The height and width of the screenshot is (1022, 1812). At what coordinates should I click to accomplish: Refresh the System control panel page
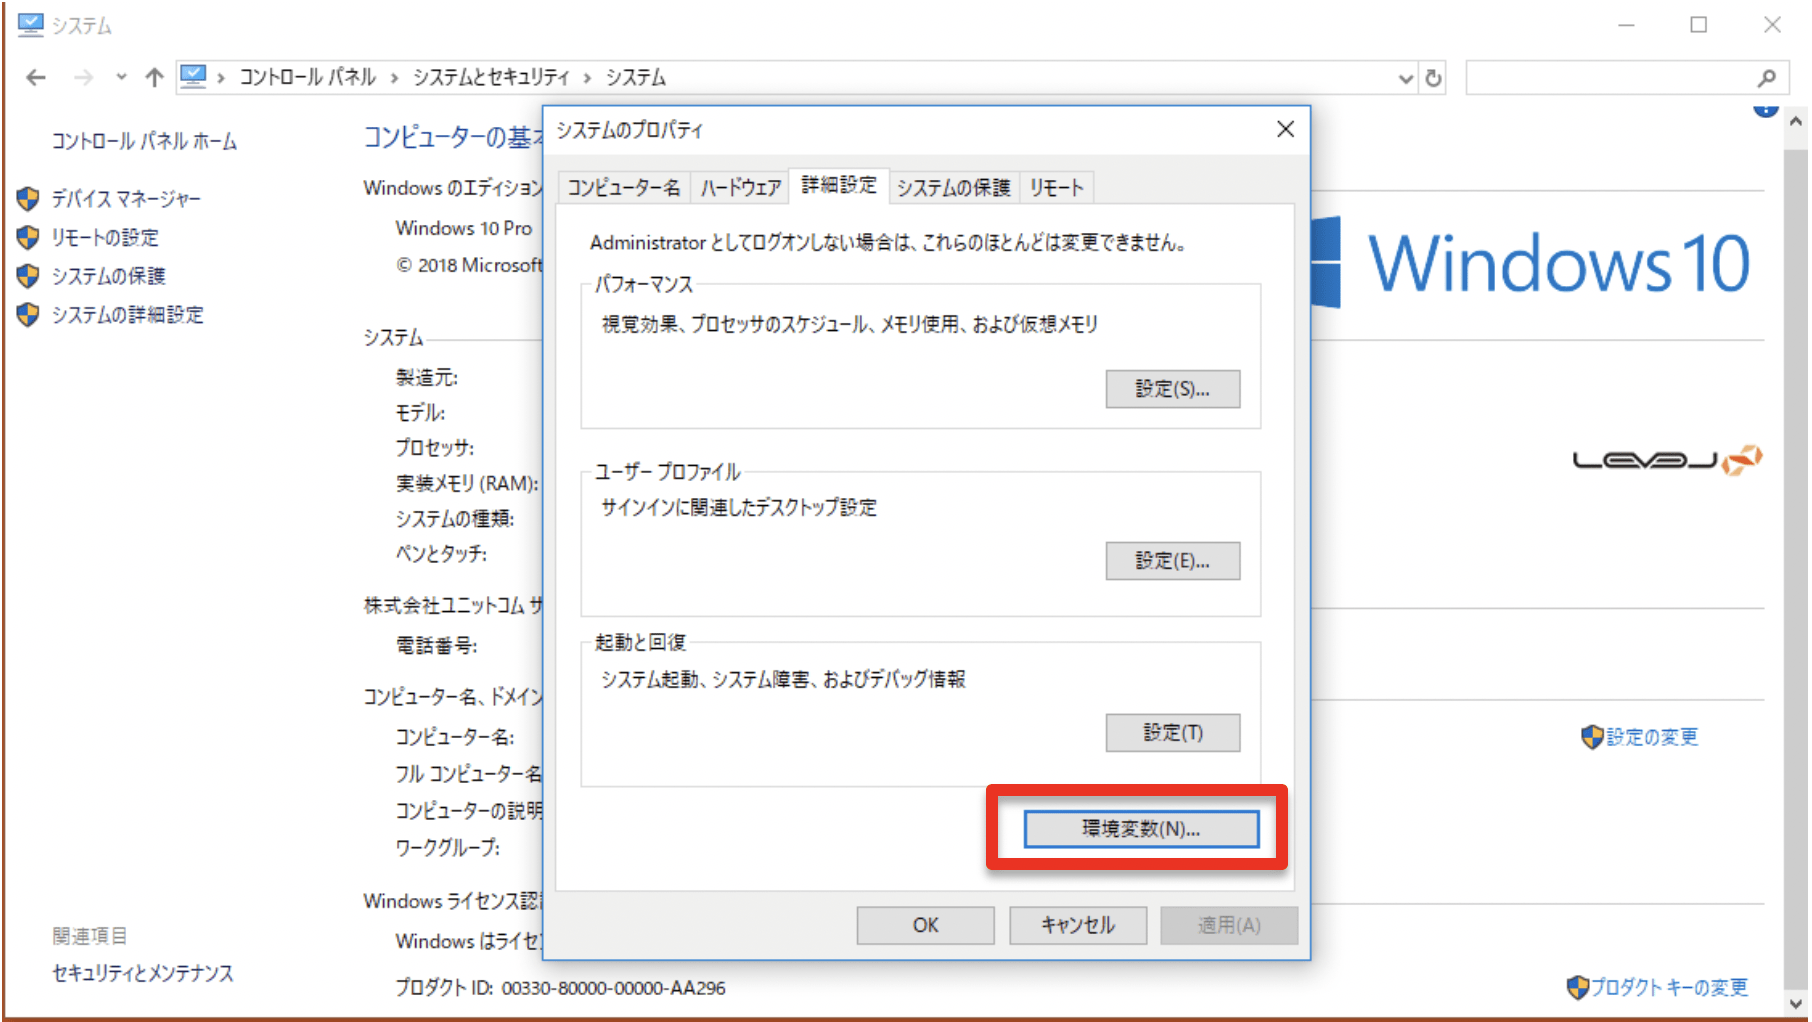pyautogui.click(x=1434, y=78)
